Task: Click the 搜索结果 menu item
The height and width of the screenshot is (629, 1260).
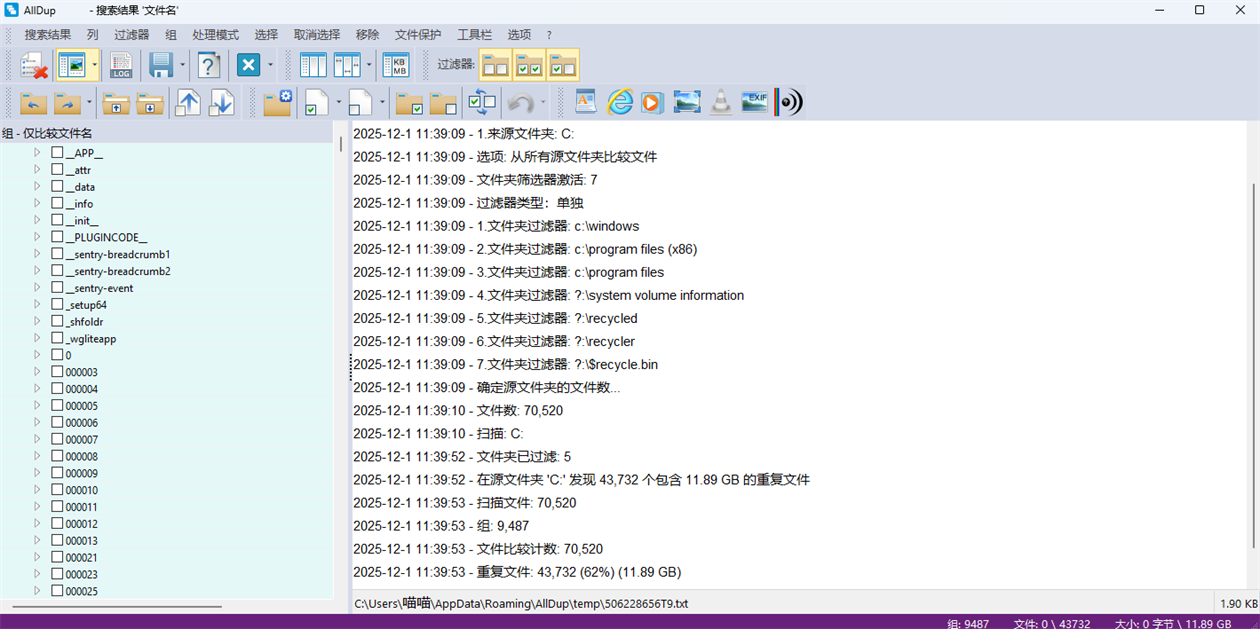Action: (46, 34)
